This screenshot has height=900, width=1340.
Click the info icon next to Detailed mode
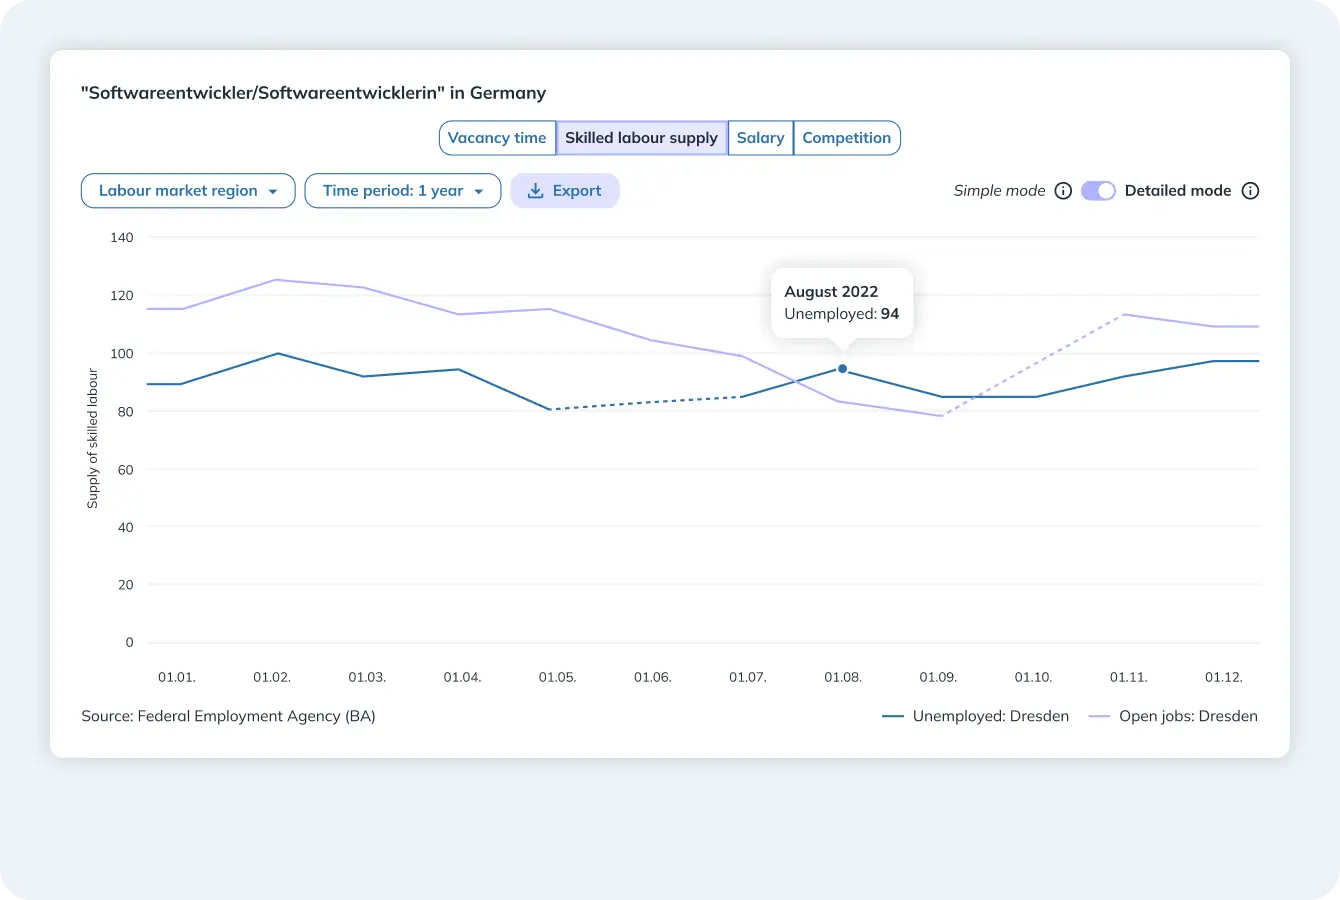1250,191
